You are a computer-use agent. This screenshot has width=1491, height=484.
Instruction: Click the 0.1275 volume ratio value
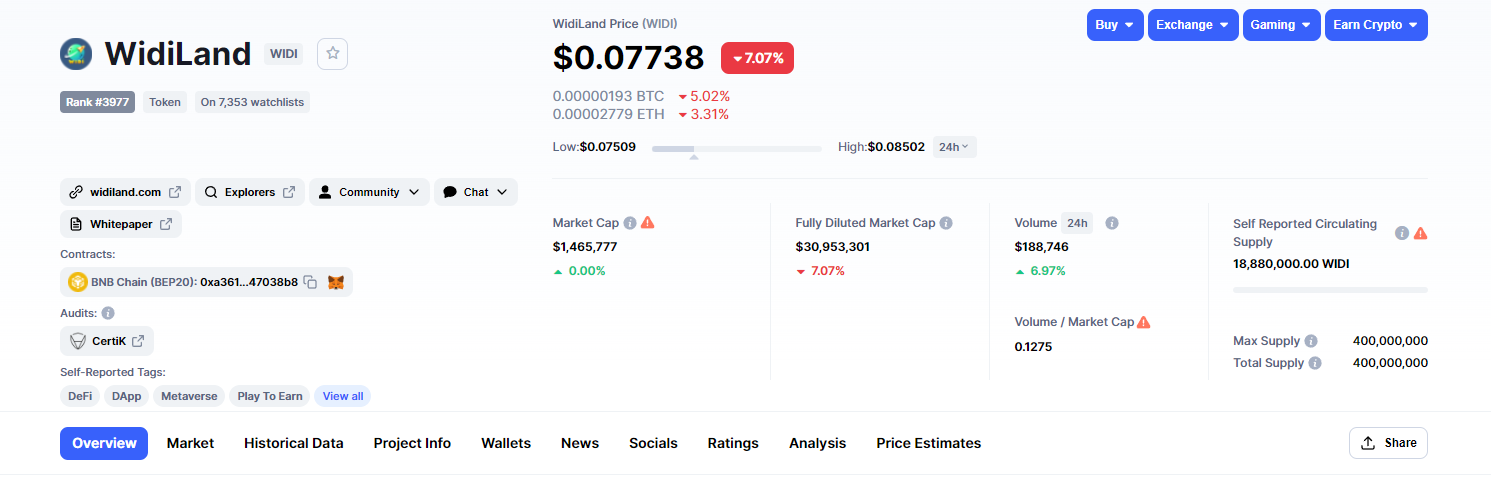tap(1033, 347)
